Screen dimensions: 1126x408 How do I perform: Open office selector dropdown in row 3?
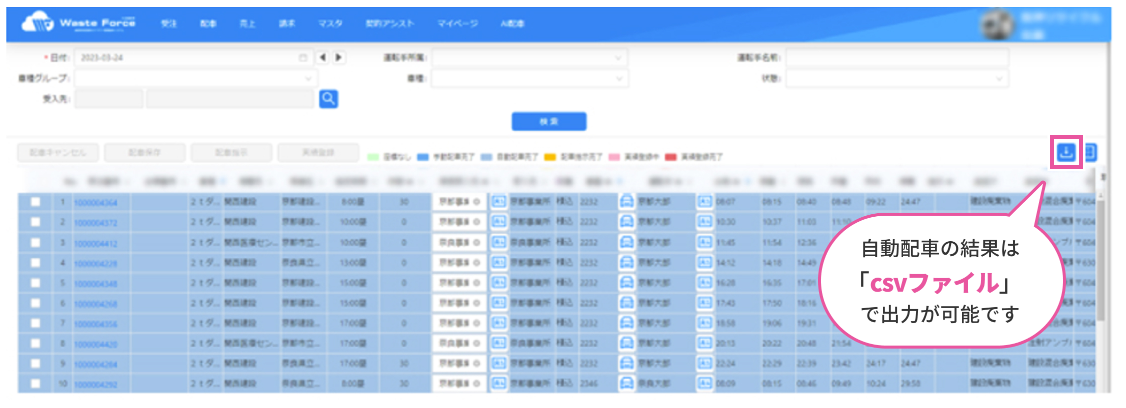pos(460,243)
